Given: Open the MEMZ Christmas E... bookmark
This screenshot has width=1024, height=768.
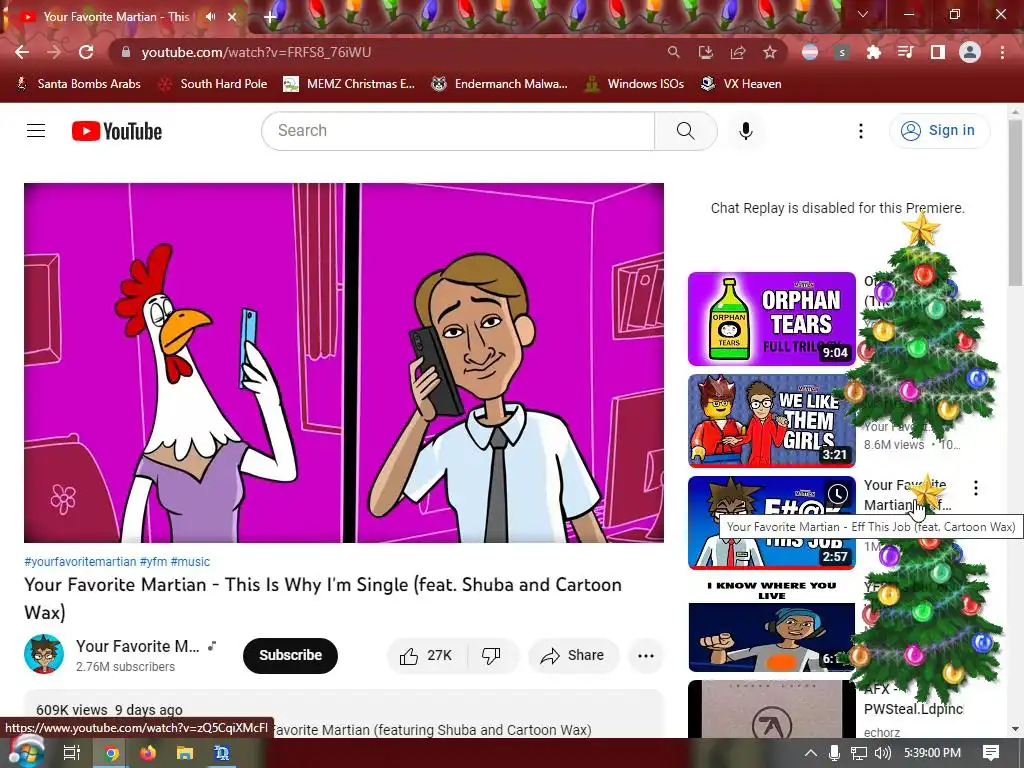Looking at the screenshot, I should 349,84.
